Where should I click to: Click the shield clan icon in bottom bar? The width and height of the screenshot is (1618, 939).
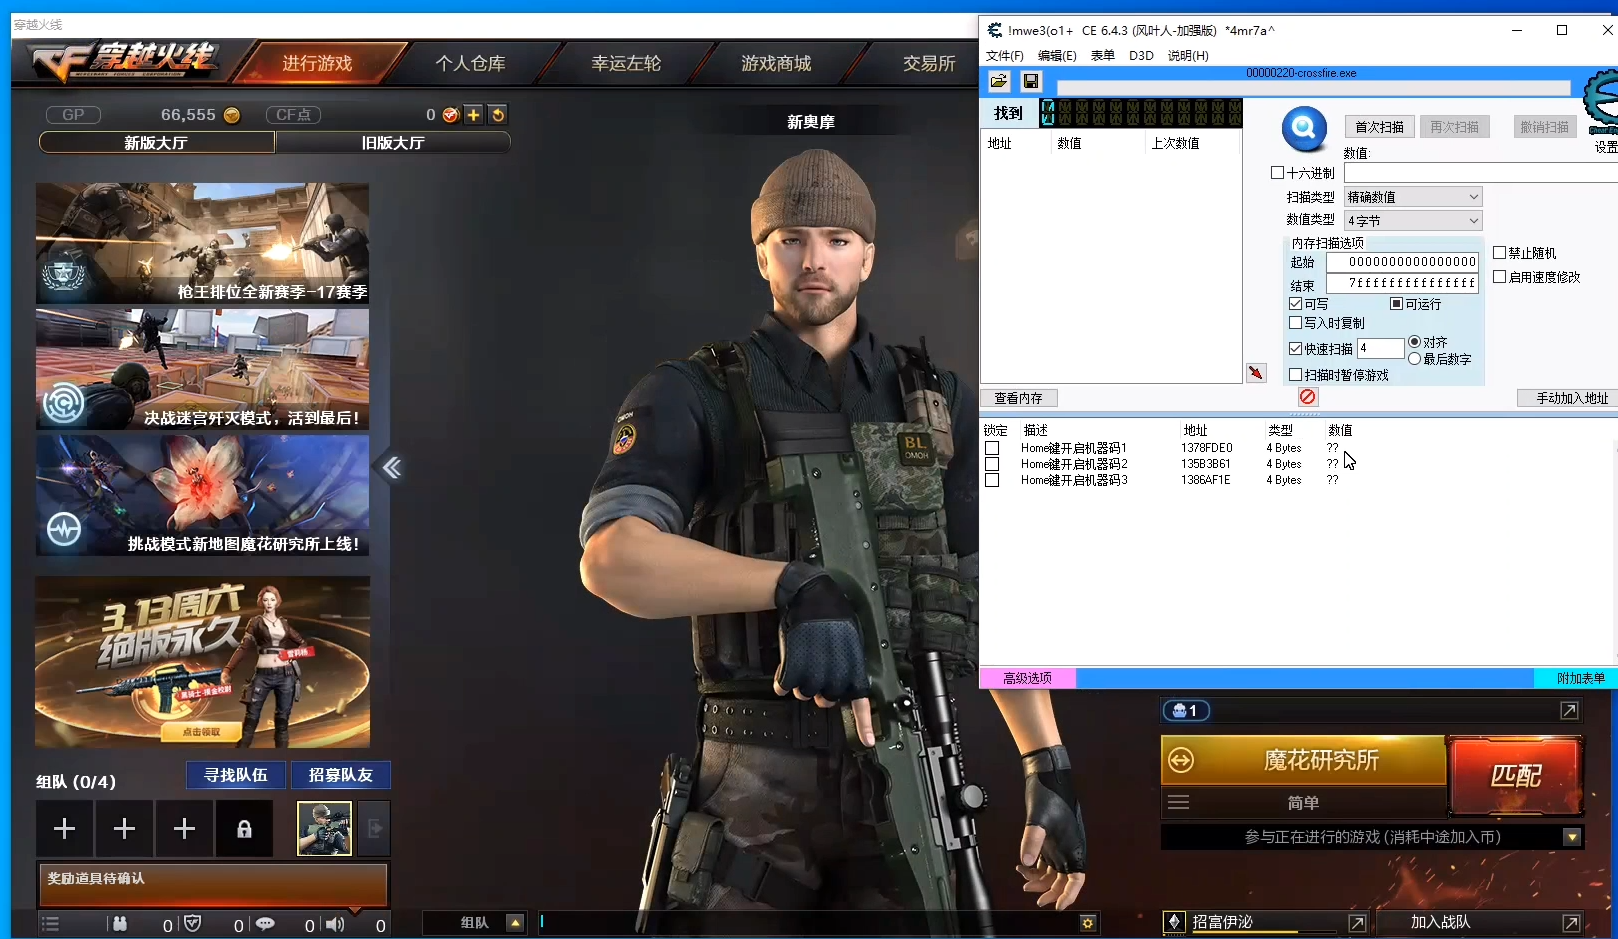click(193, 924)
